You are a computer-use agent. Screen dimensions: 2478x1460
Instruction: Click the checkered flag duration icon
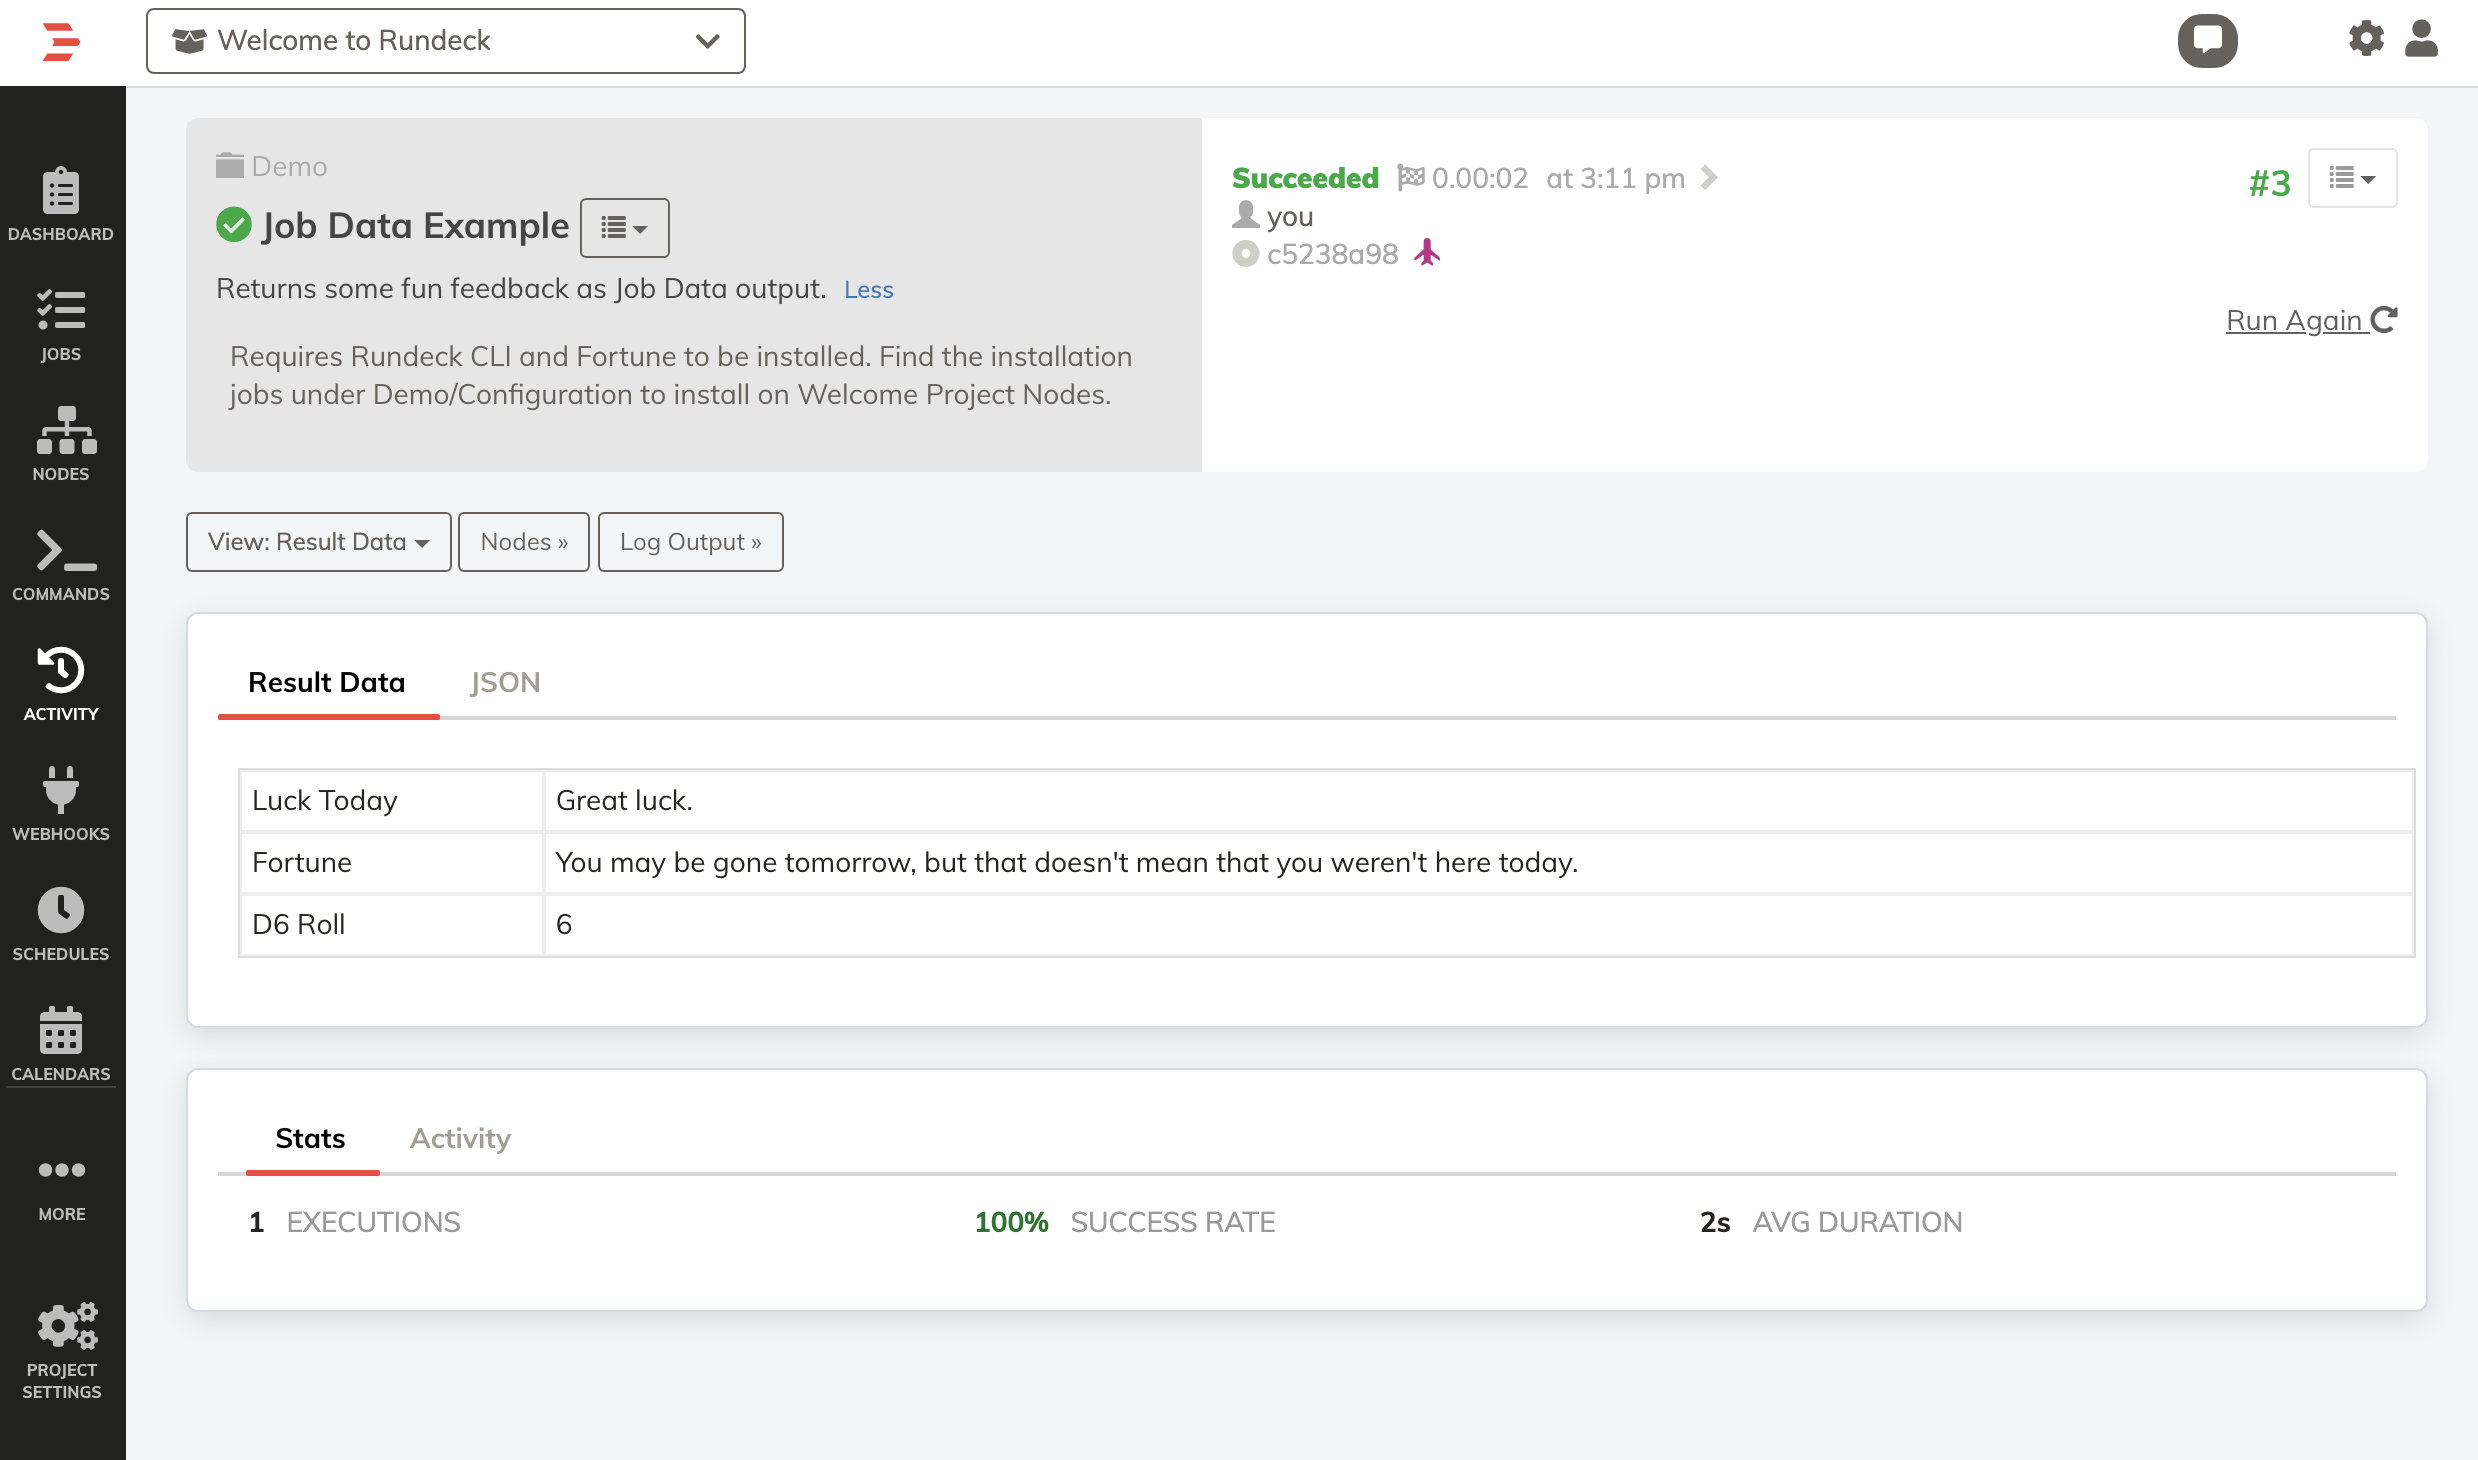[1411, 177]
